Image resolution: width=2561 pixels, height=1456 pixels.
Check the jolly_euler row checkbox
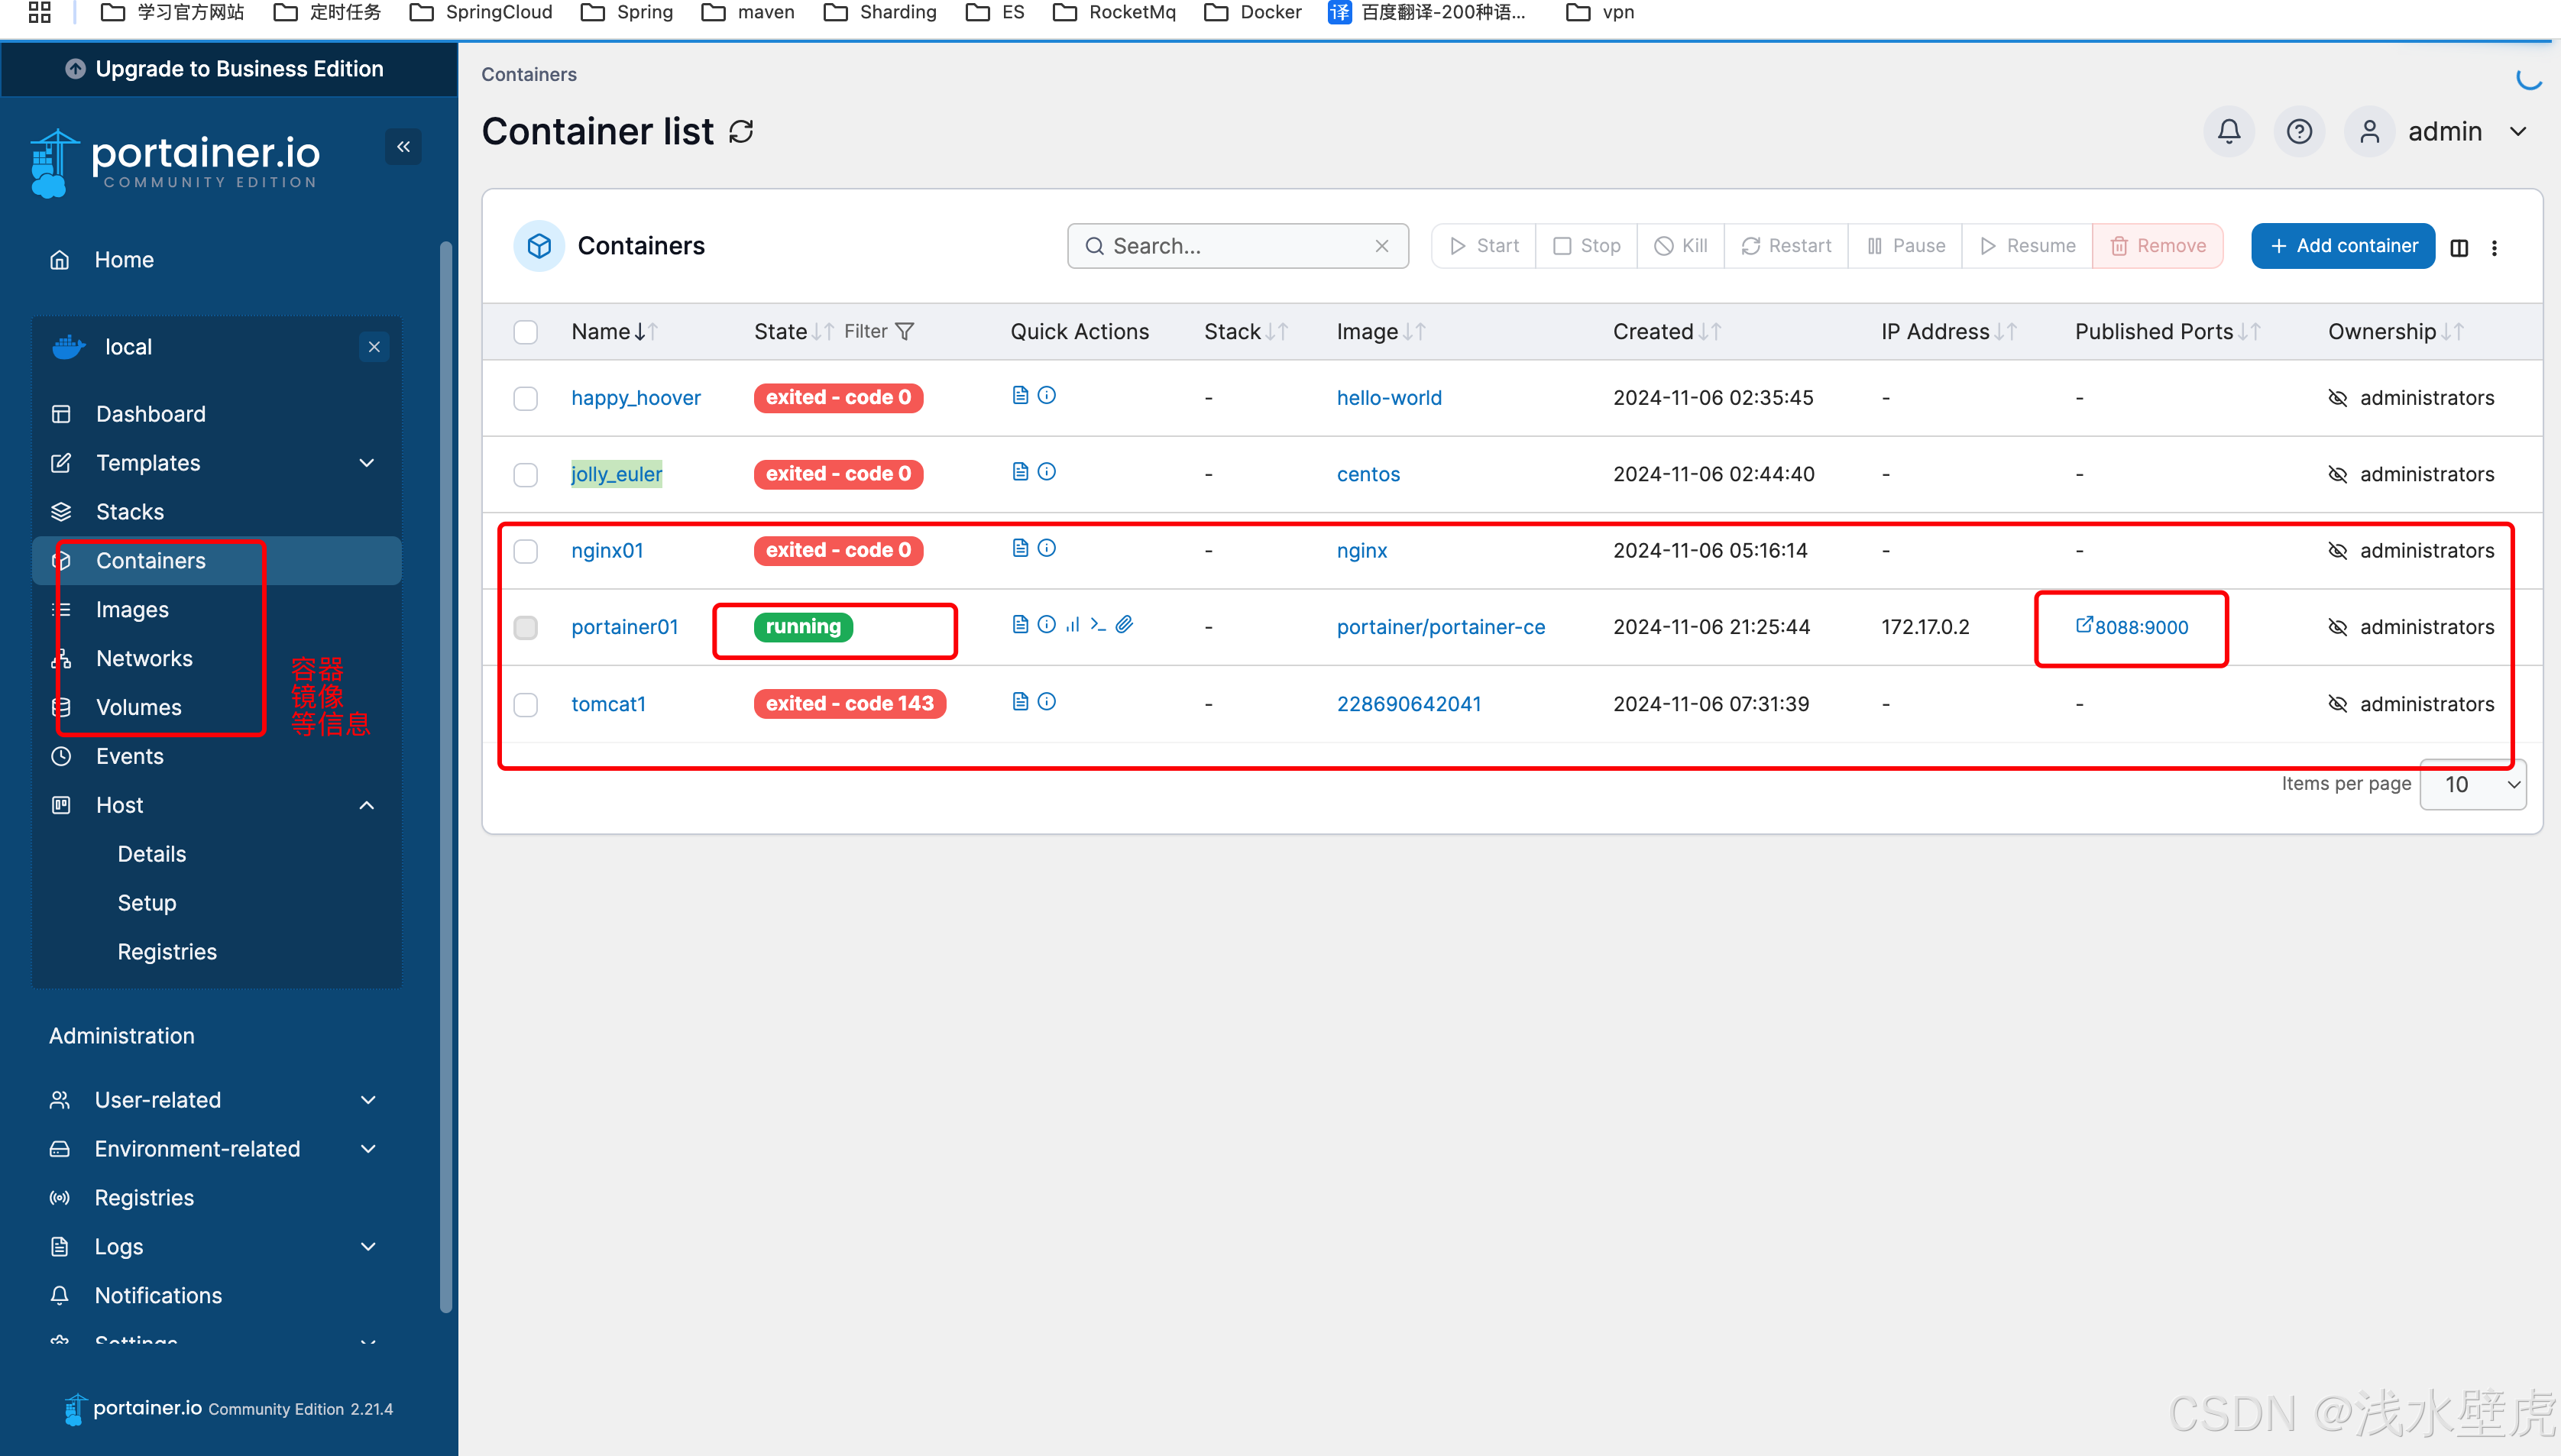[526, 475]
